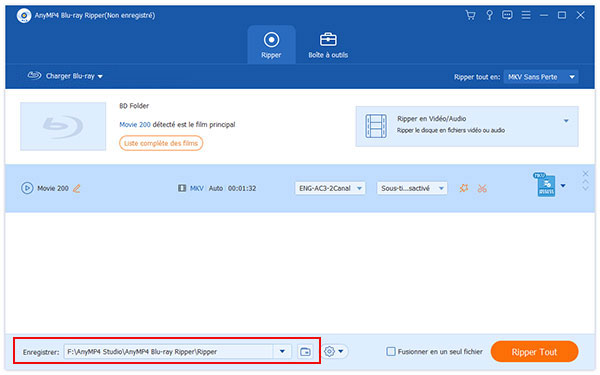Viewport: 600px width, 375px height.
Task: Move Movie 200 up with arrow
Action: click(x=585, y=181)
